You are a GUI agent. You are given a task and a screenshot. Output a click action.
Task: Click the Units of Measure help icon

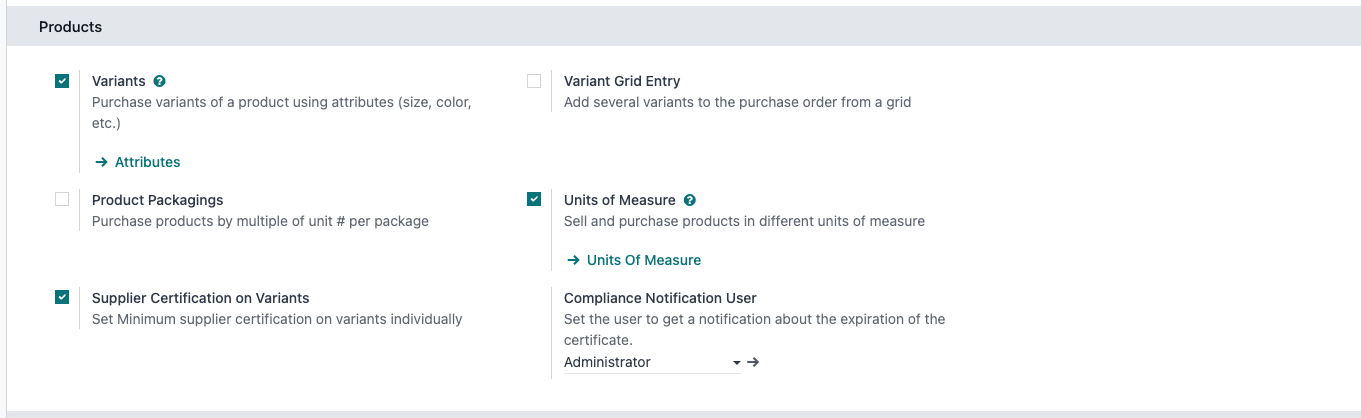click(x=690, y=200)
